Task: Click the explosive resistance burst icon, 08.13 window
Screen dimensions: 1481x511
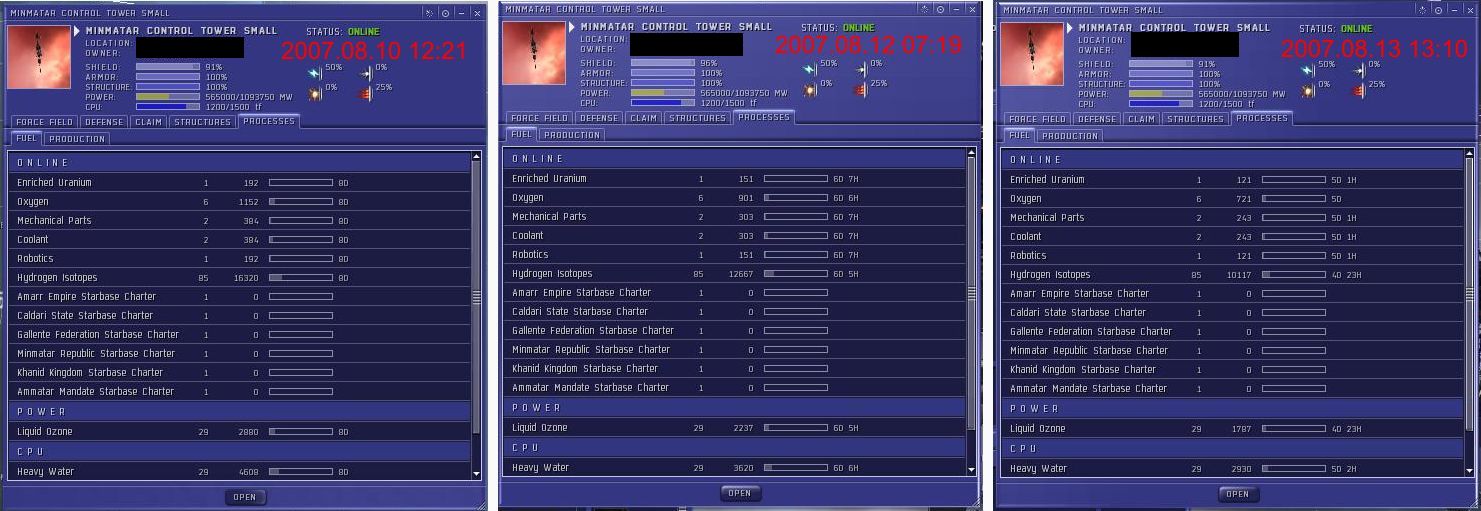Action: point(1307,89)
